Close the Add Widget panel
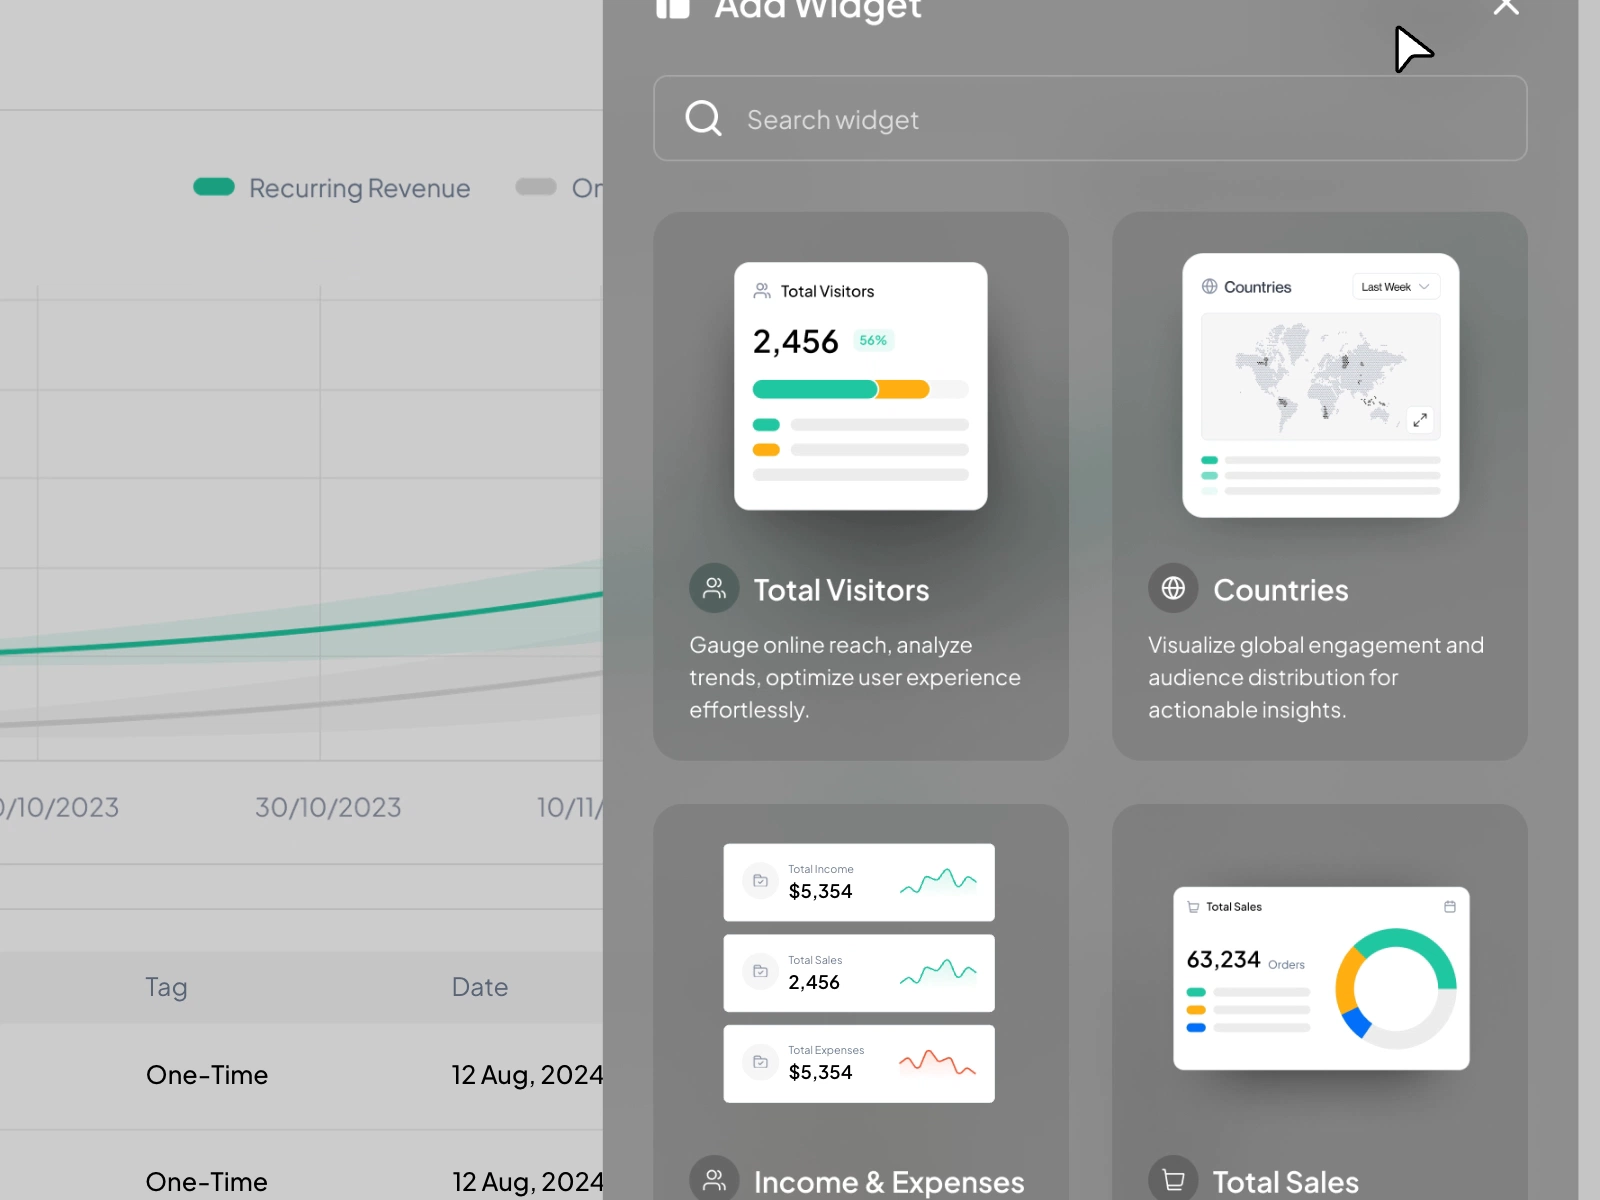 (x=1506, y=6)
